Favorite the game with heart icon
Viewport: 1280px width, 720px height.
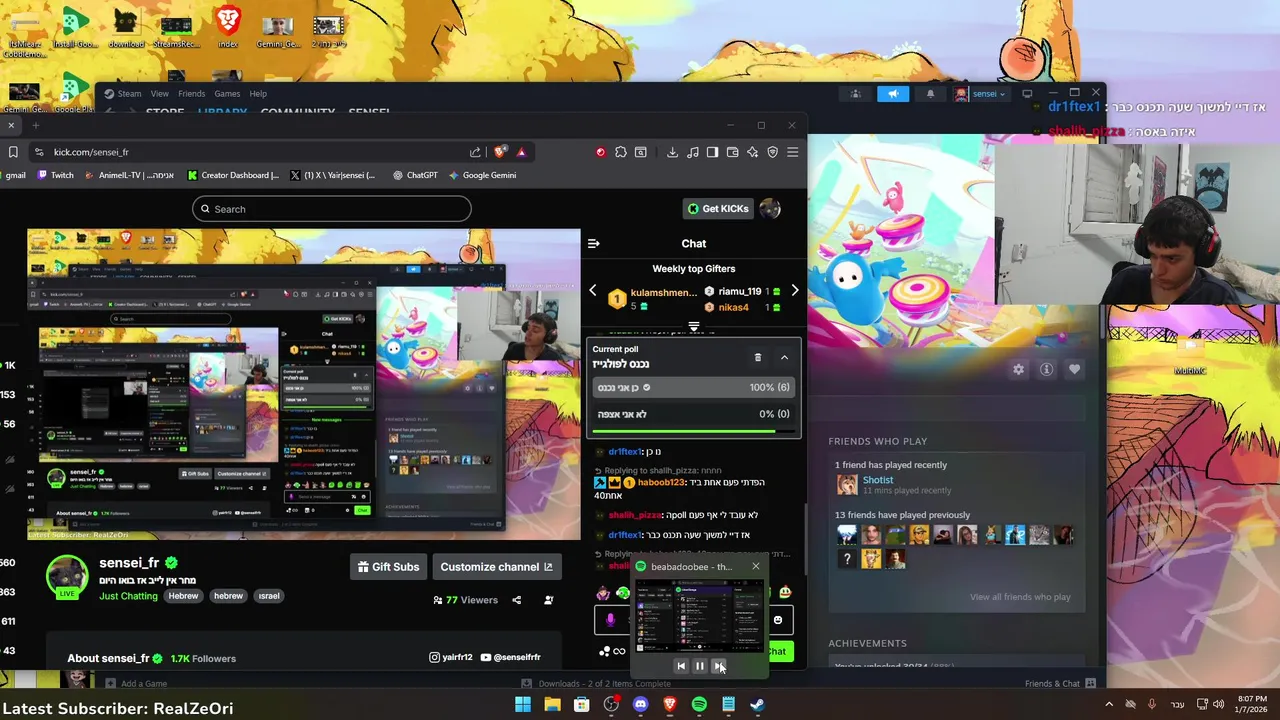coord(1074,369)
